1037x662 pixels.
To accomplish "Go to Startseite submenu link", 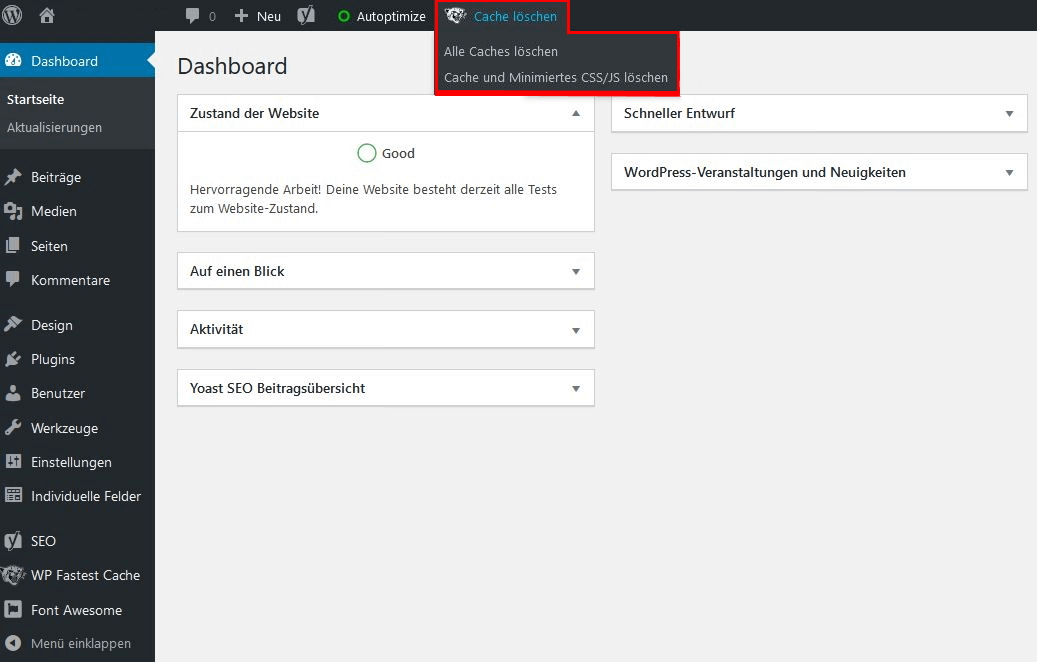I will pos(35,99).
